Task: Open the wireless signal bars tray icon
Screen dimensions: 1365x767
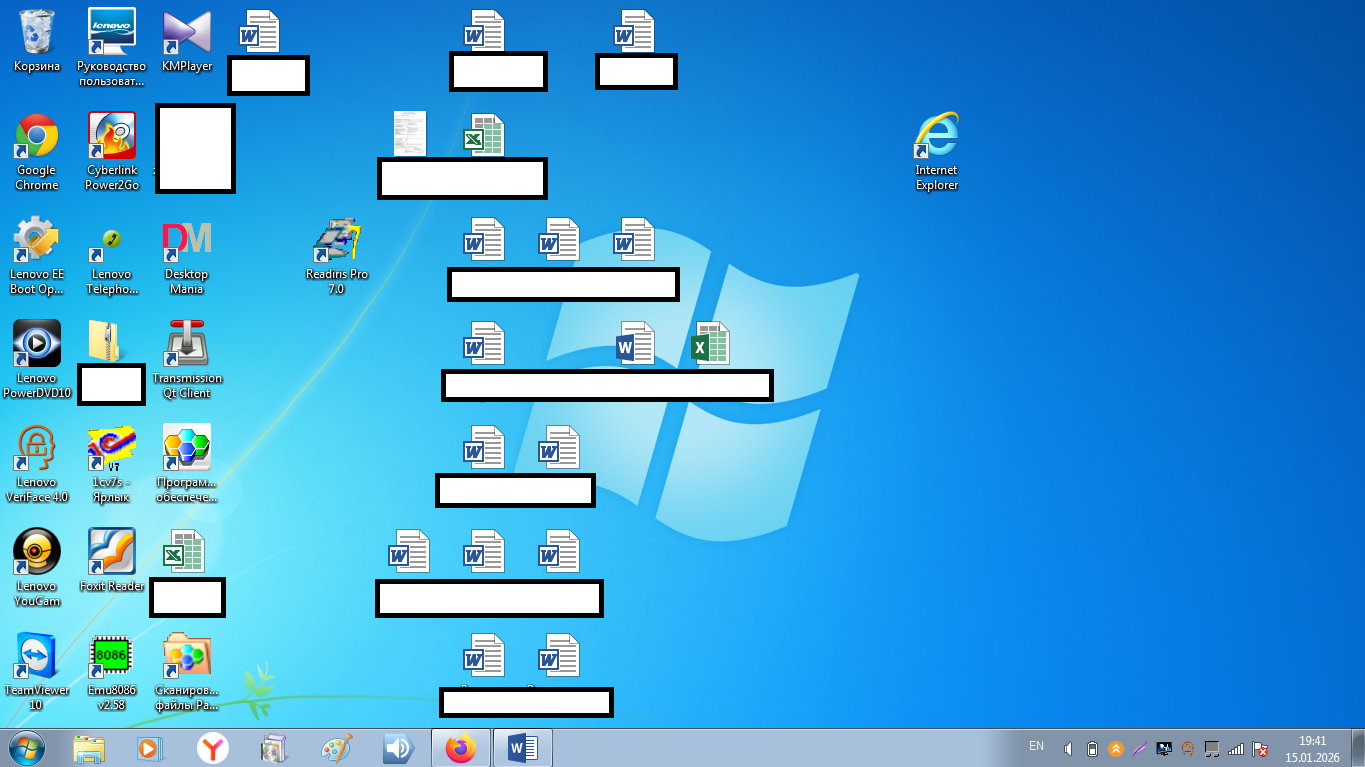Action: click(x=1237, y=748)
